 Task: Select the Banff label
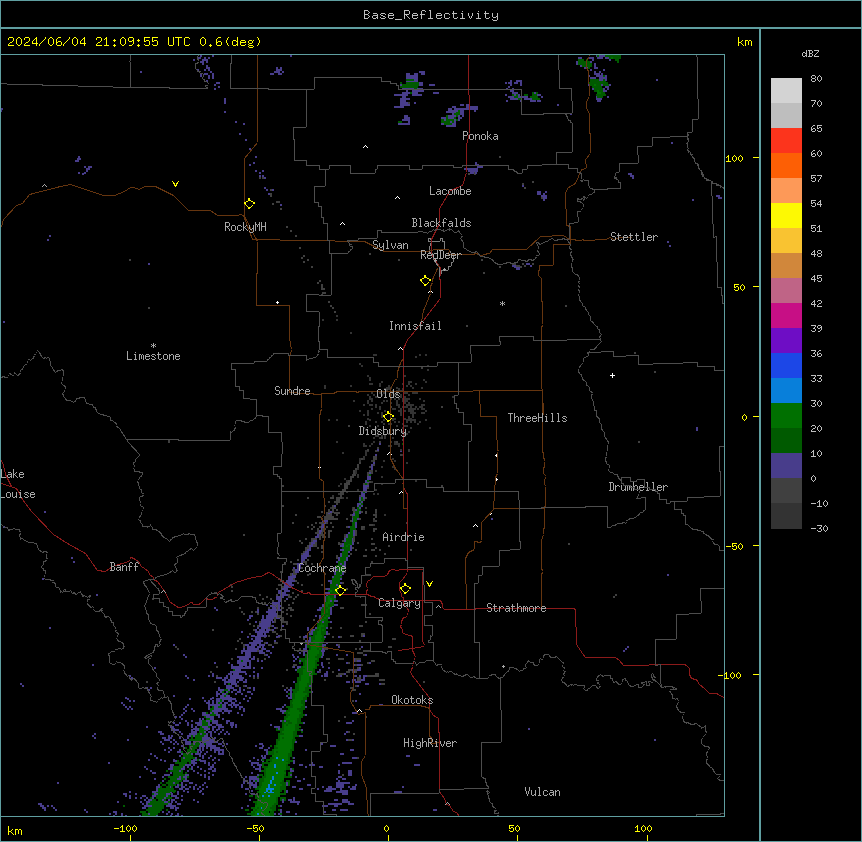124,567
